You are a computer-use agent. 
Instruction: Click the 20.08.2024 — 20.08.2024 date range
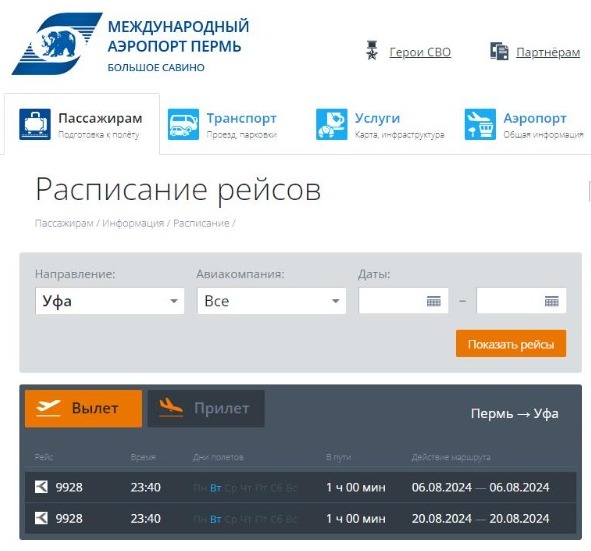(481, 519)
